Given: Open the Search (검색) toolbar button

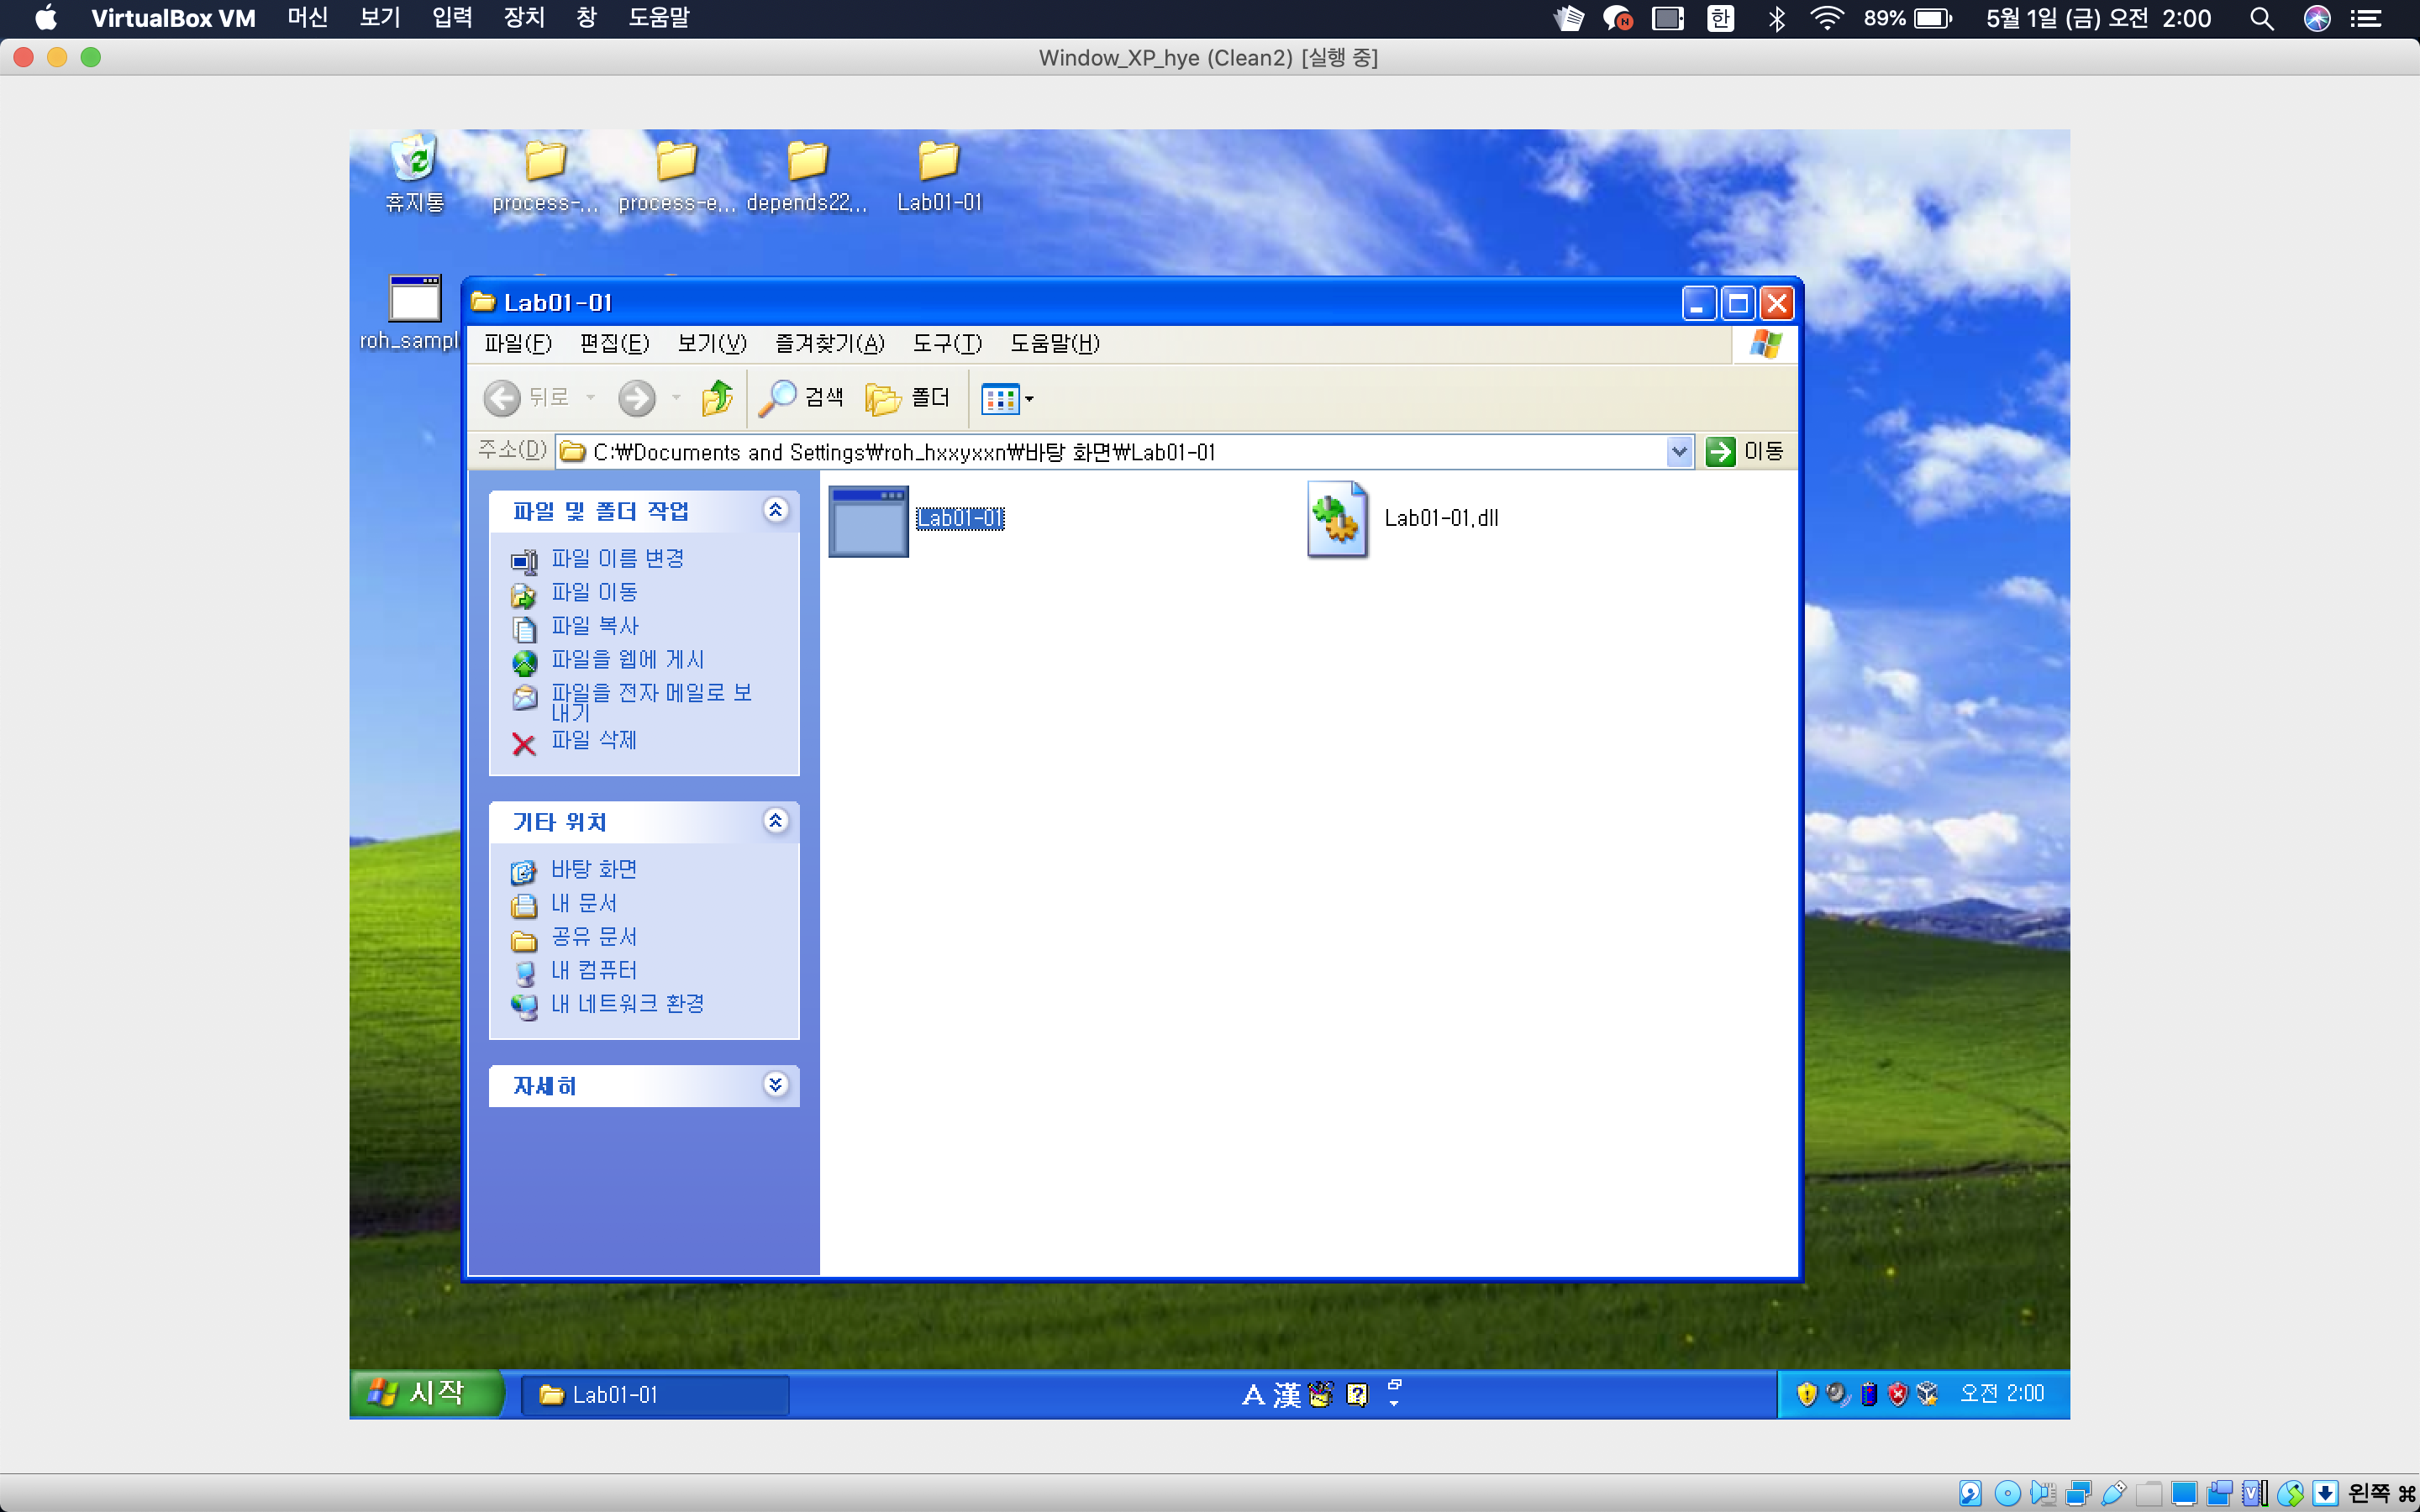Looking at the screenshot, I should tap(801, 398).
